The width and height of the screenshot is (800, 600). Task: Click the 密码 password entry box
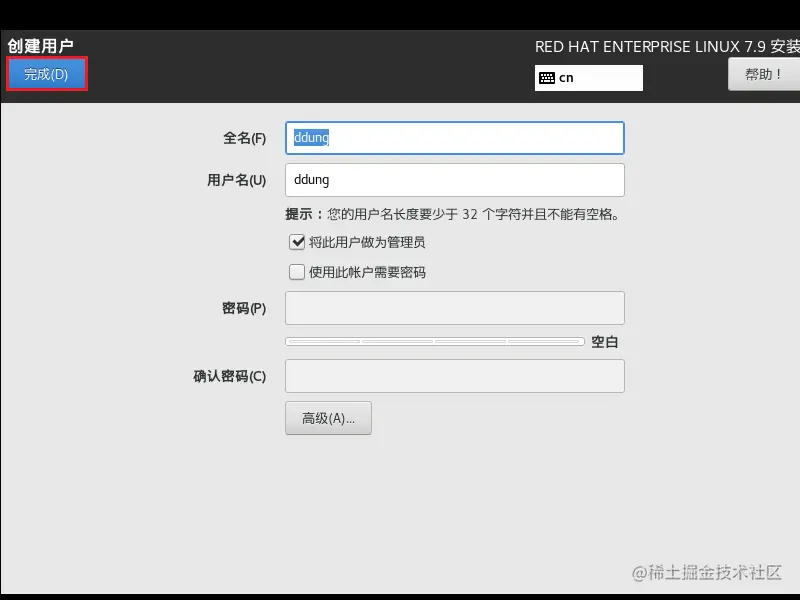click(x=455, y=308)
